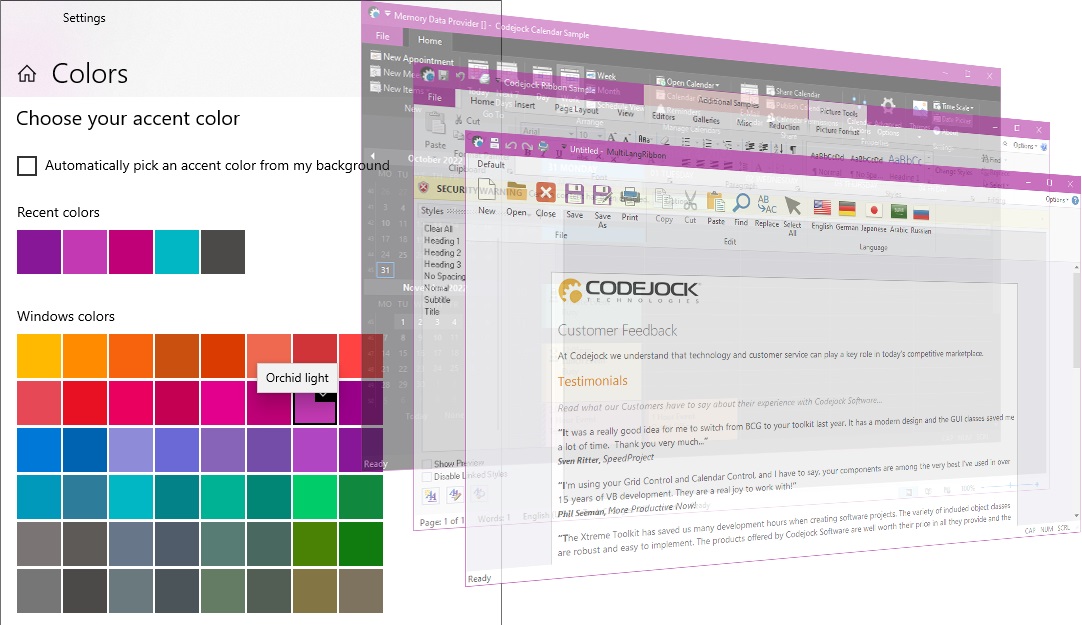Click the blue help icon in MultiLangRibbon
Viewport: 1082px width, 625px height.
pyautogui.click(x=1075, y=201)
